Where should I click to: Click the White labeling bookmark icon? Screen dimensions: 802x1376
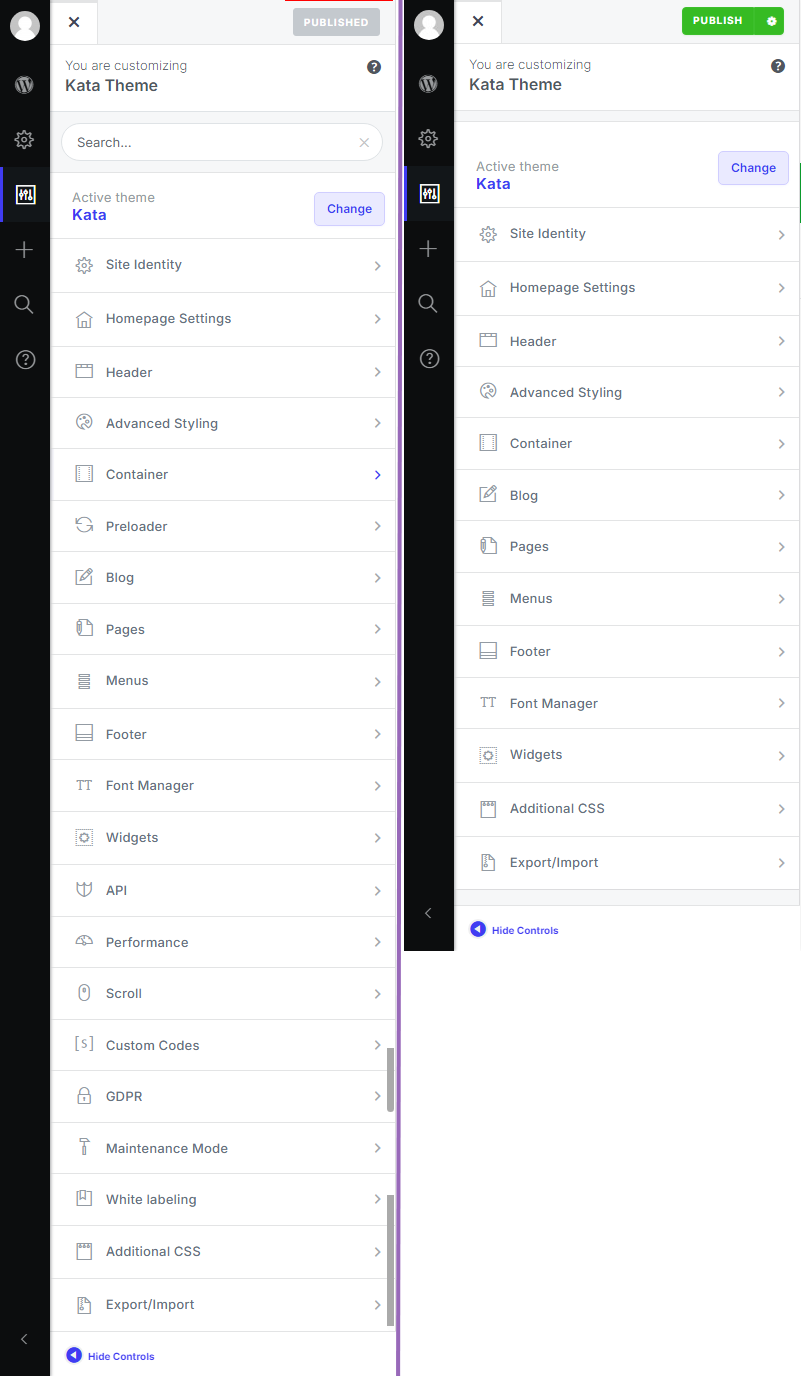pos(85,1199)
